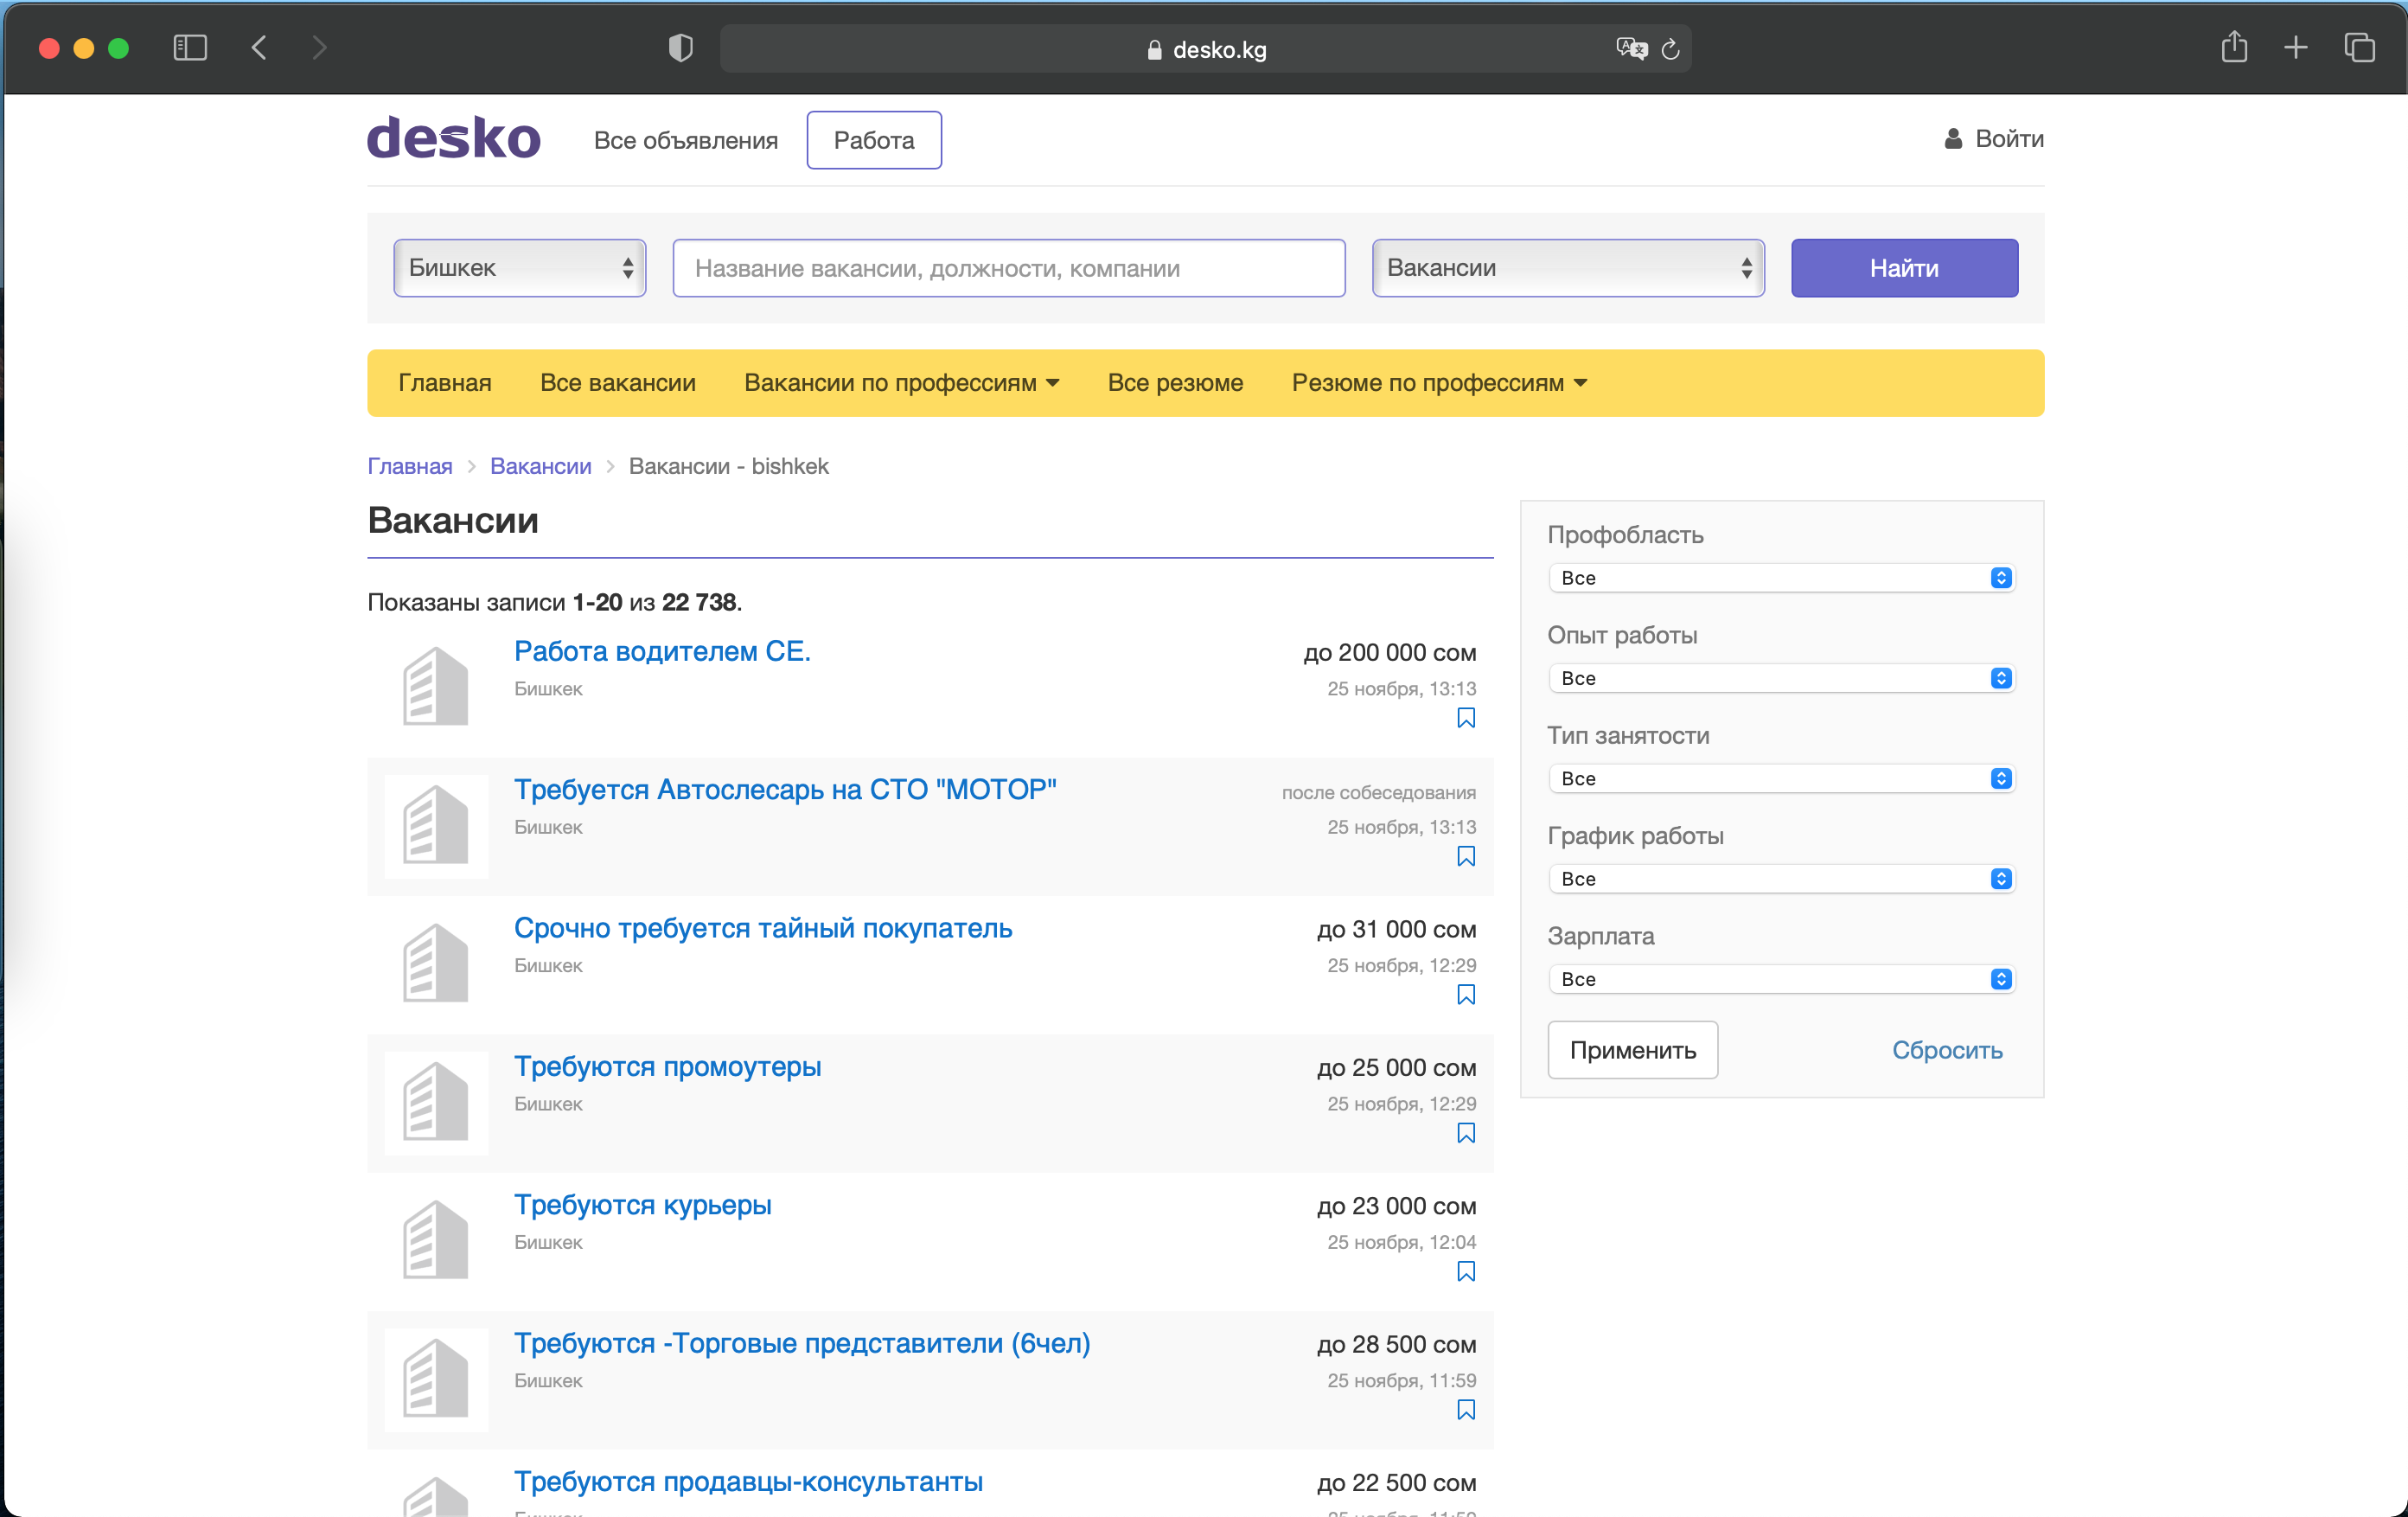Open Все резюме in the yellow menu
Image resolution: width=2408 pixels, height=1517 pixels.
(1175, 383)
